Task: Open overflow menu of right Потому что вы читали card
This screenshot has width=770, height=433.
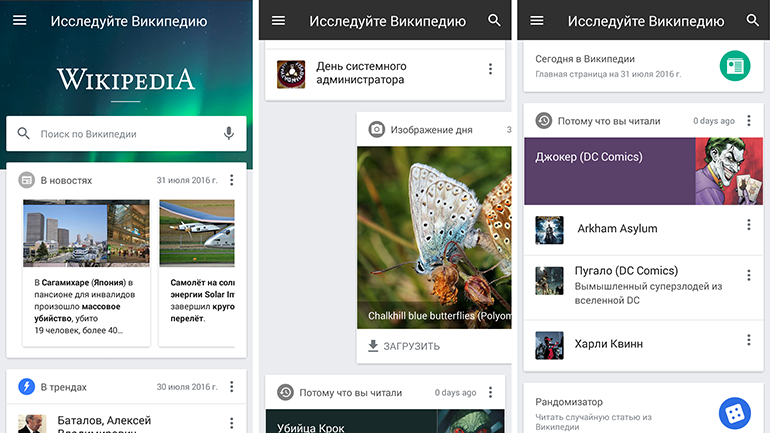Action: pos(748,121)
